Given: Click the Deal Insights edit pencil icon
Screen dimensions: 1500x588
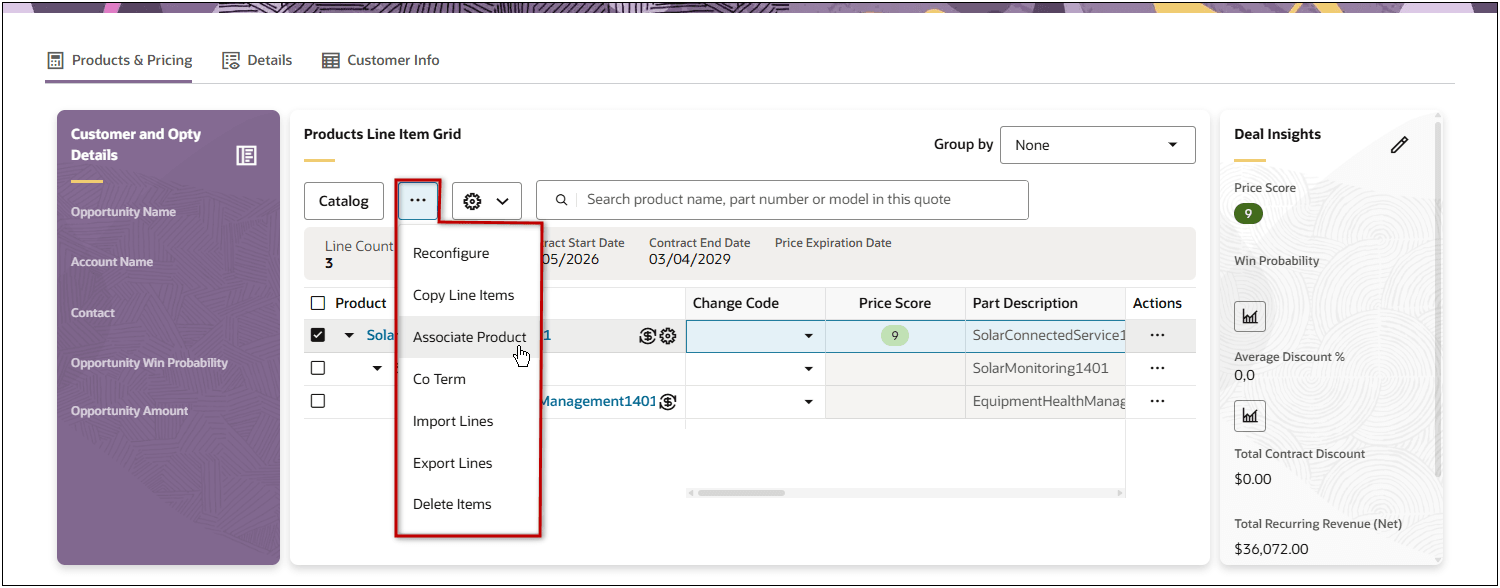Looking at the screenshot, I should click(x=1399, y=145).
